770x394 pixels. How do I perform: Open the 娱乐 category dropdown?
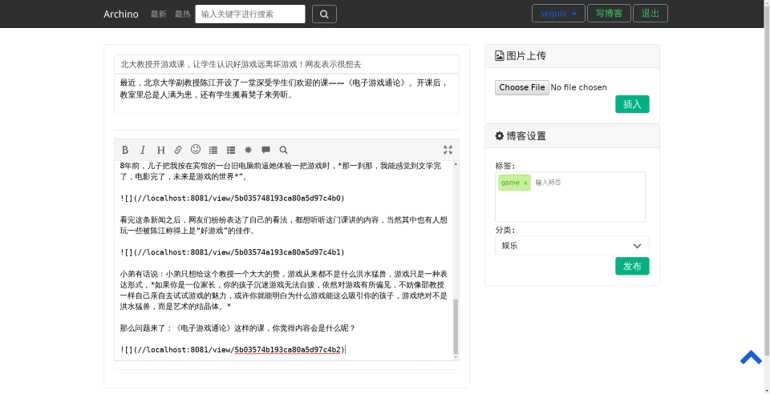(572, 246)
